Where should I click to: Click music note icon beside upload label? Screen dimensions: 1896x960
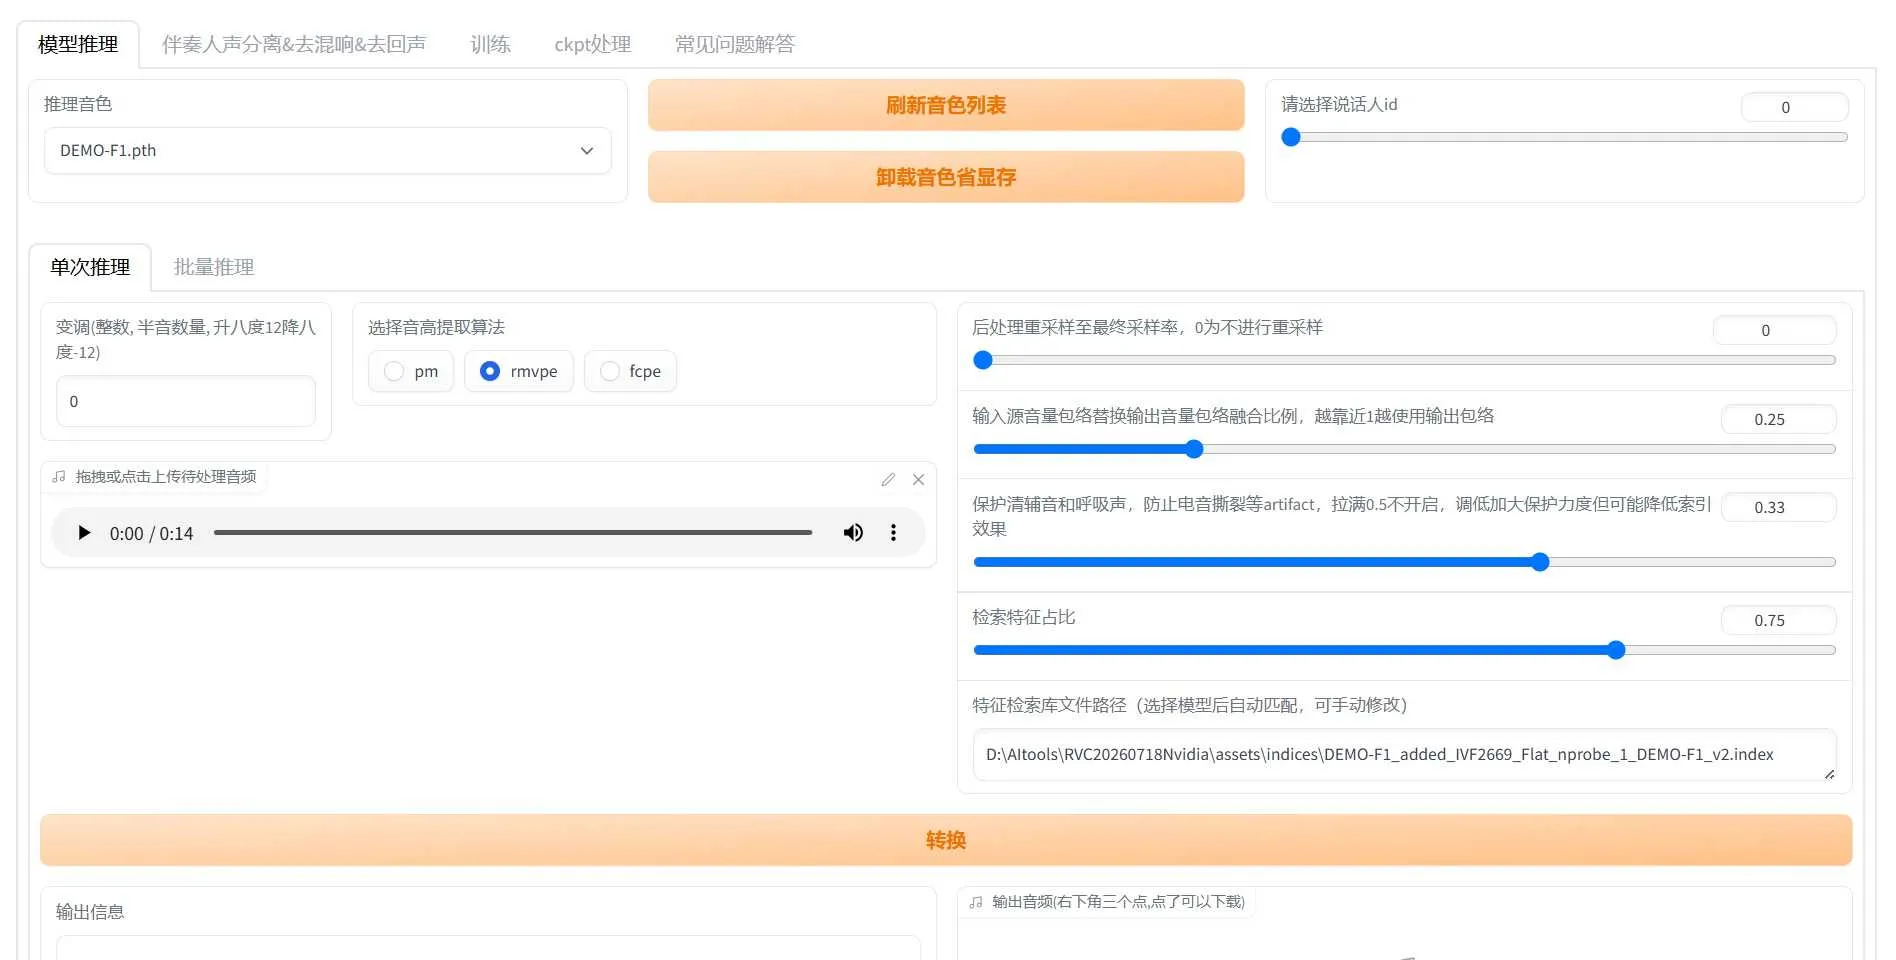pos(59,477)
